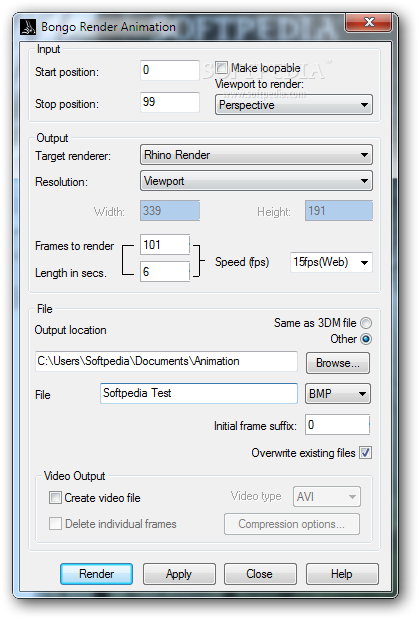Enable the Make loopable checkbox

coord(221,68)
